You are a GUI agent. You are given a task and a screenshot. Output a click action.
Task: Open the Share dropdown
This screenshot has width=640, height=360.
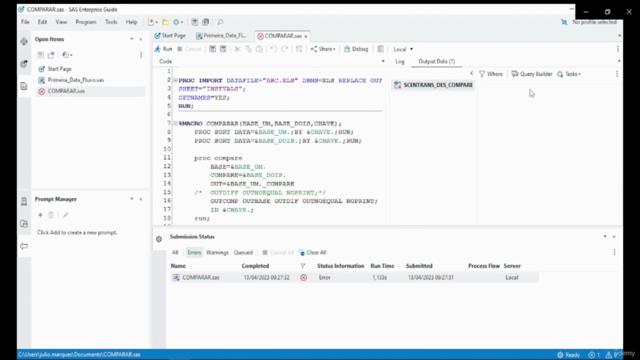tap(323, 49)
